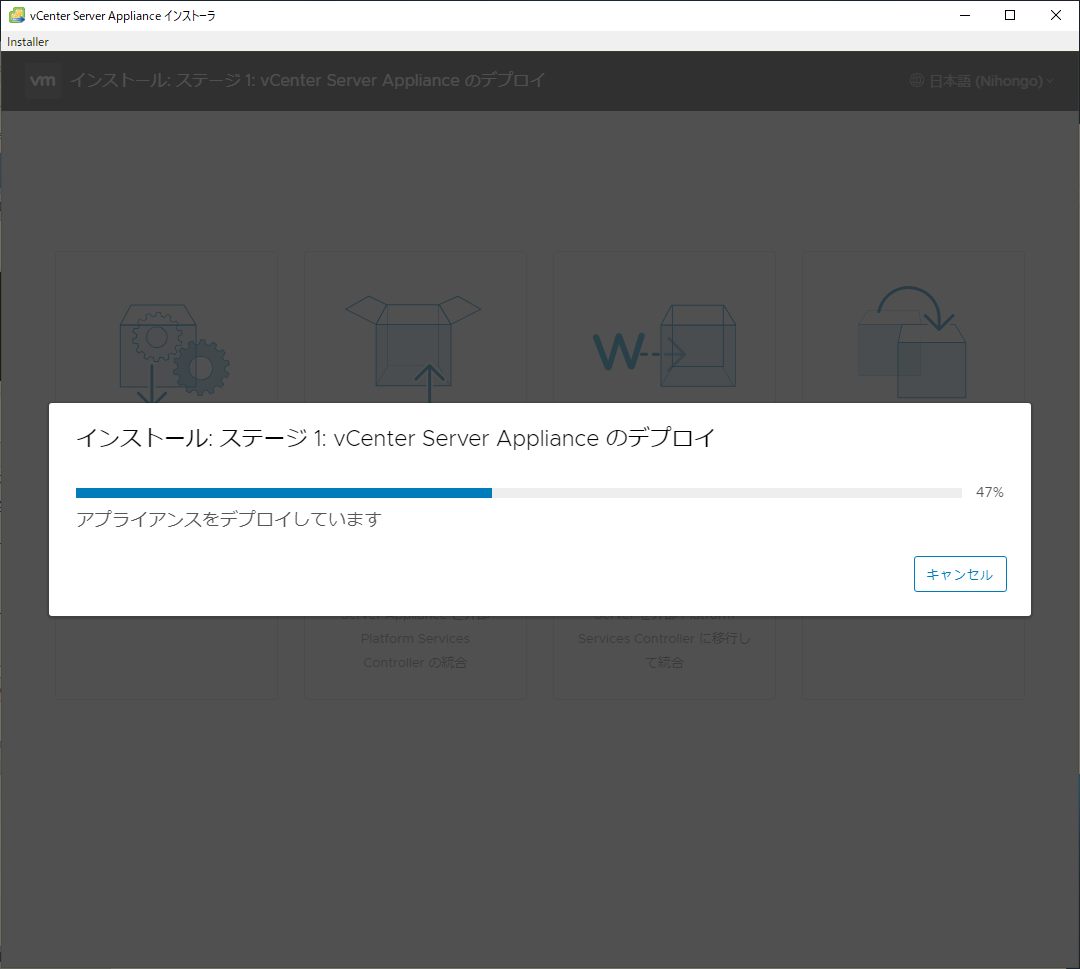Click the vCenter installer icon in title bar
Screen dimensions: 1080x969
[17, 15]
